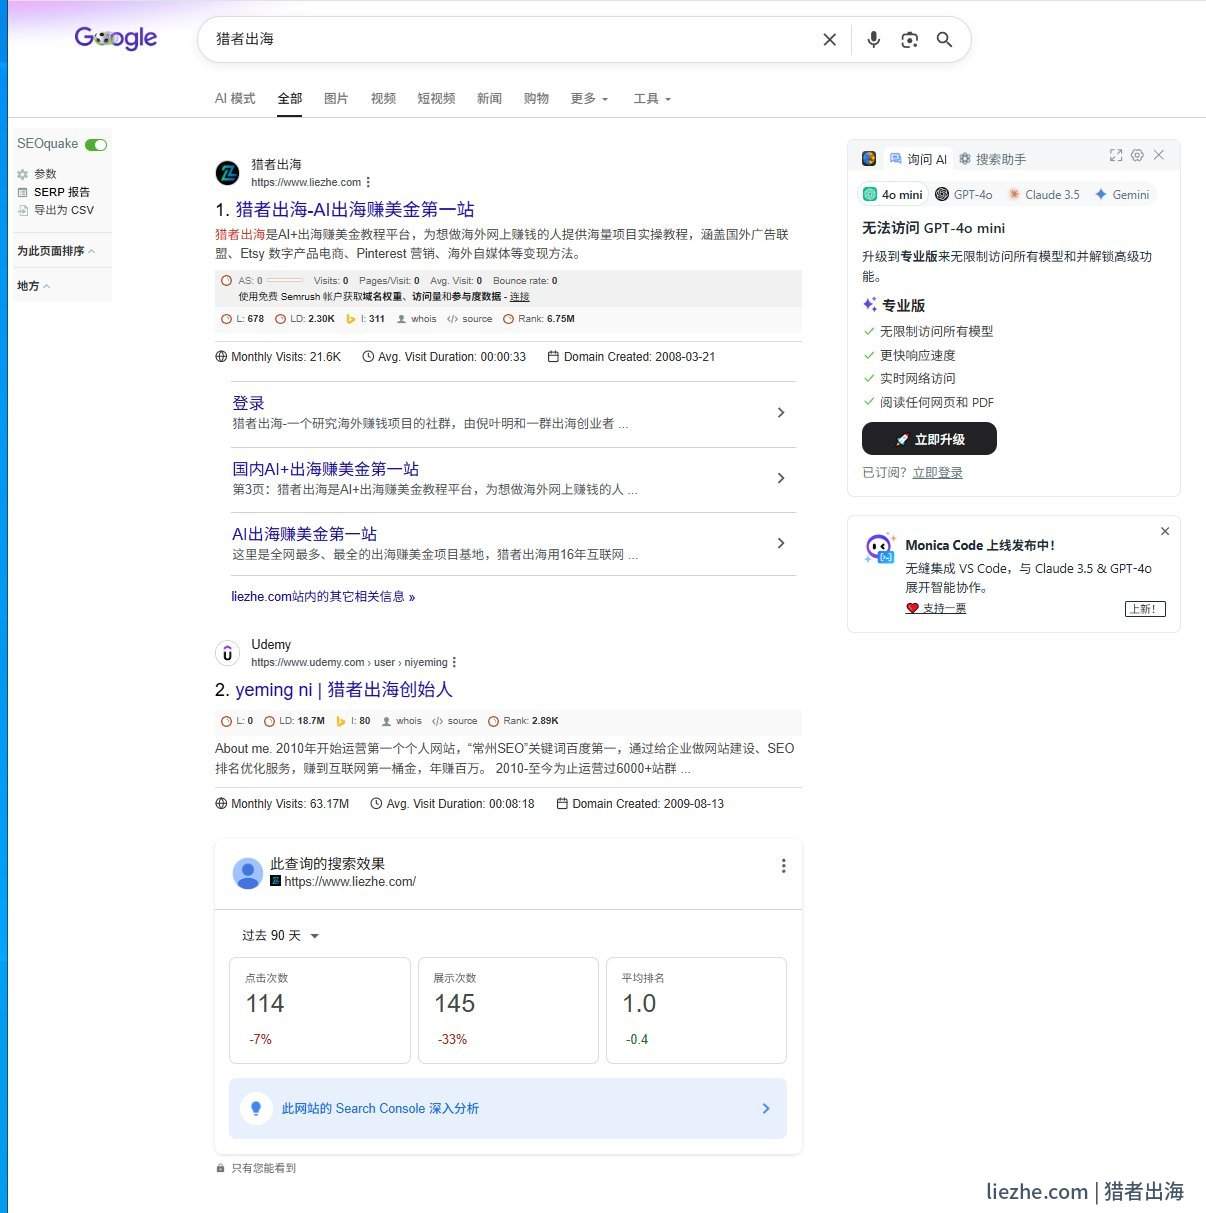Clear the search box with the X

[829, 39]
